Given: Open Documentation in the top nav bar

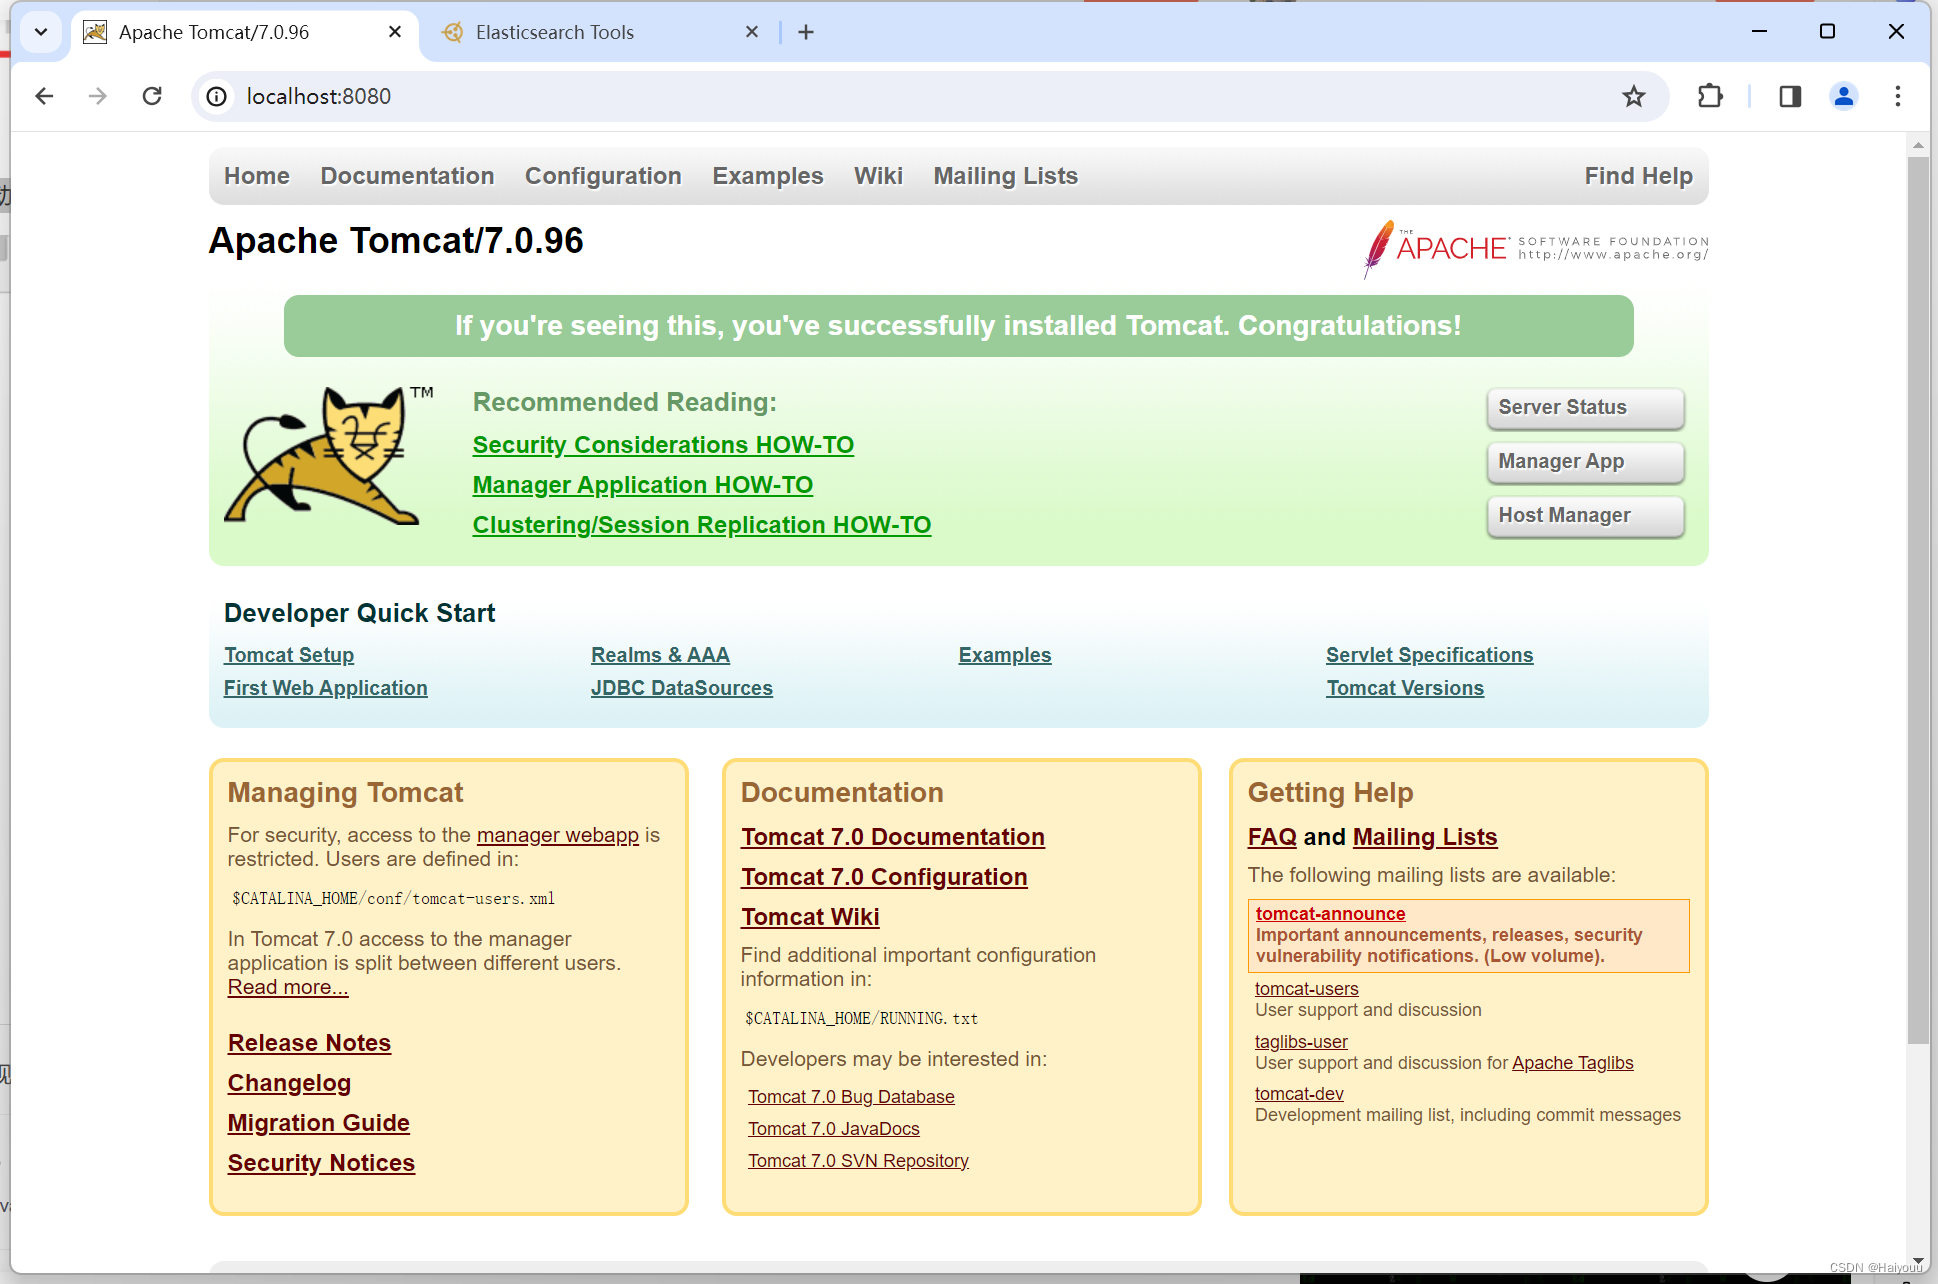Looking at the screenshot, I should (x=407, y=176).
